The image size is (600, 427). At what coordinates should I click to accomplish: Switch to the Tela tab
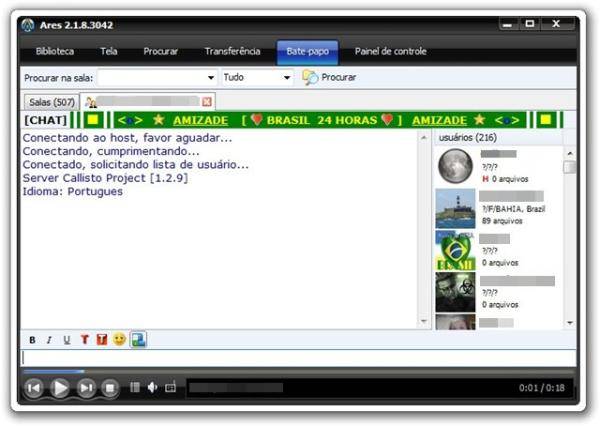[109, 51]
